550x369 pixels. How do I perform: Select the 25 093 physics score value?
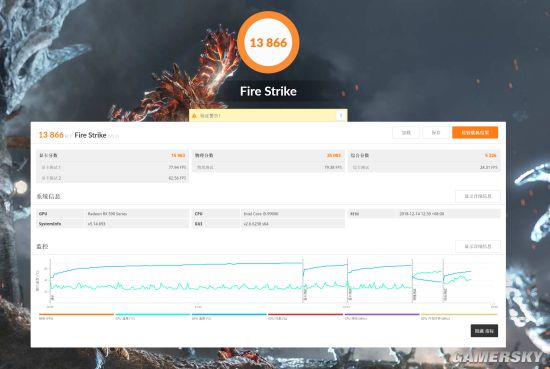tap(334, 155)
